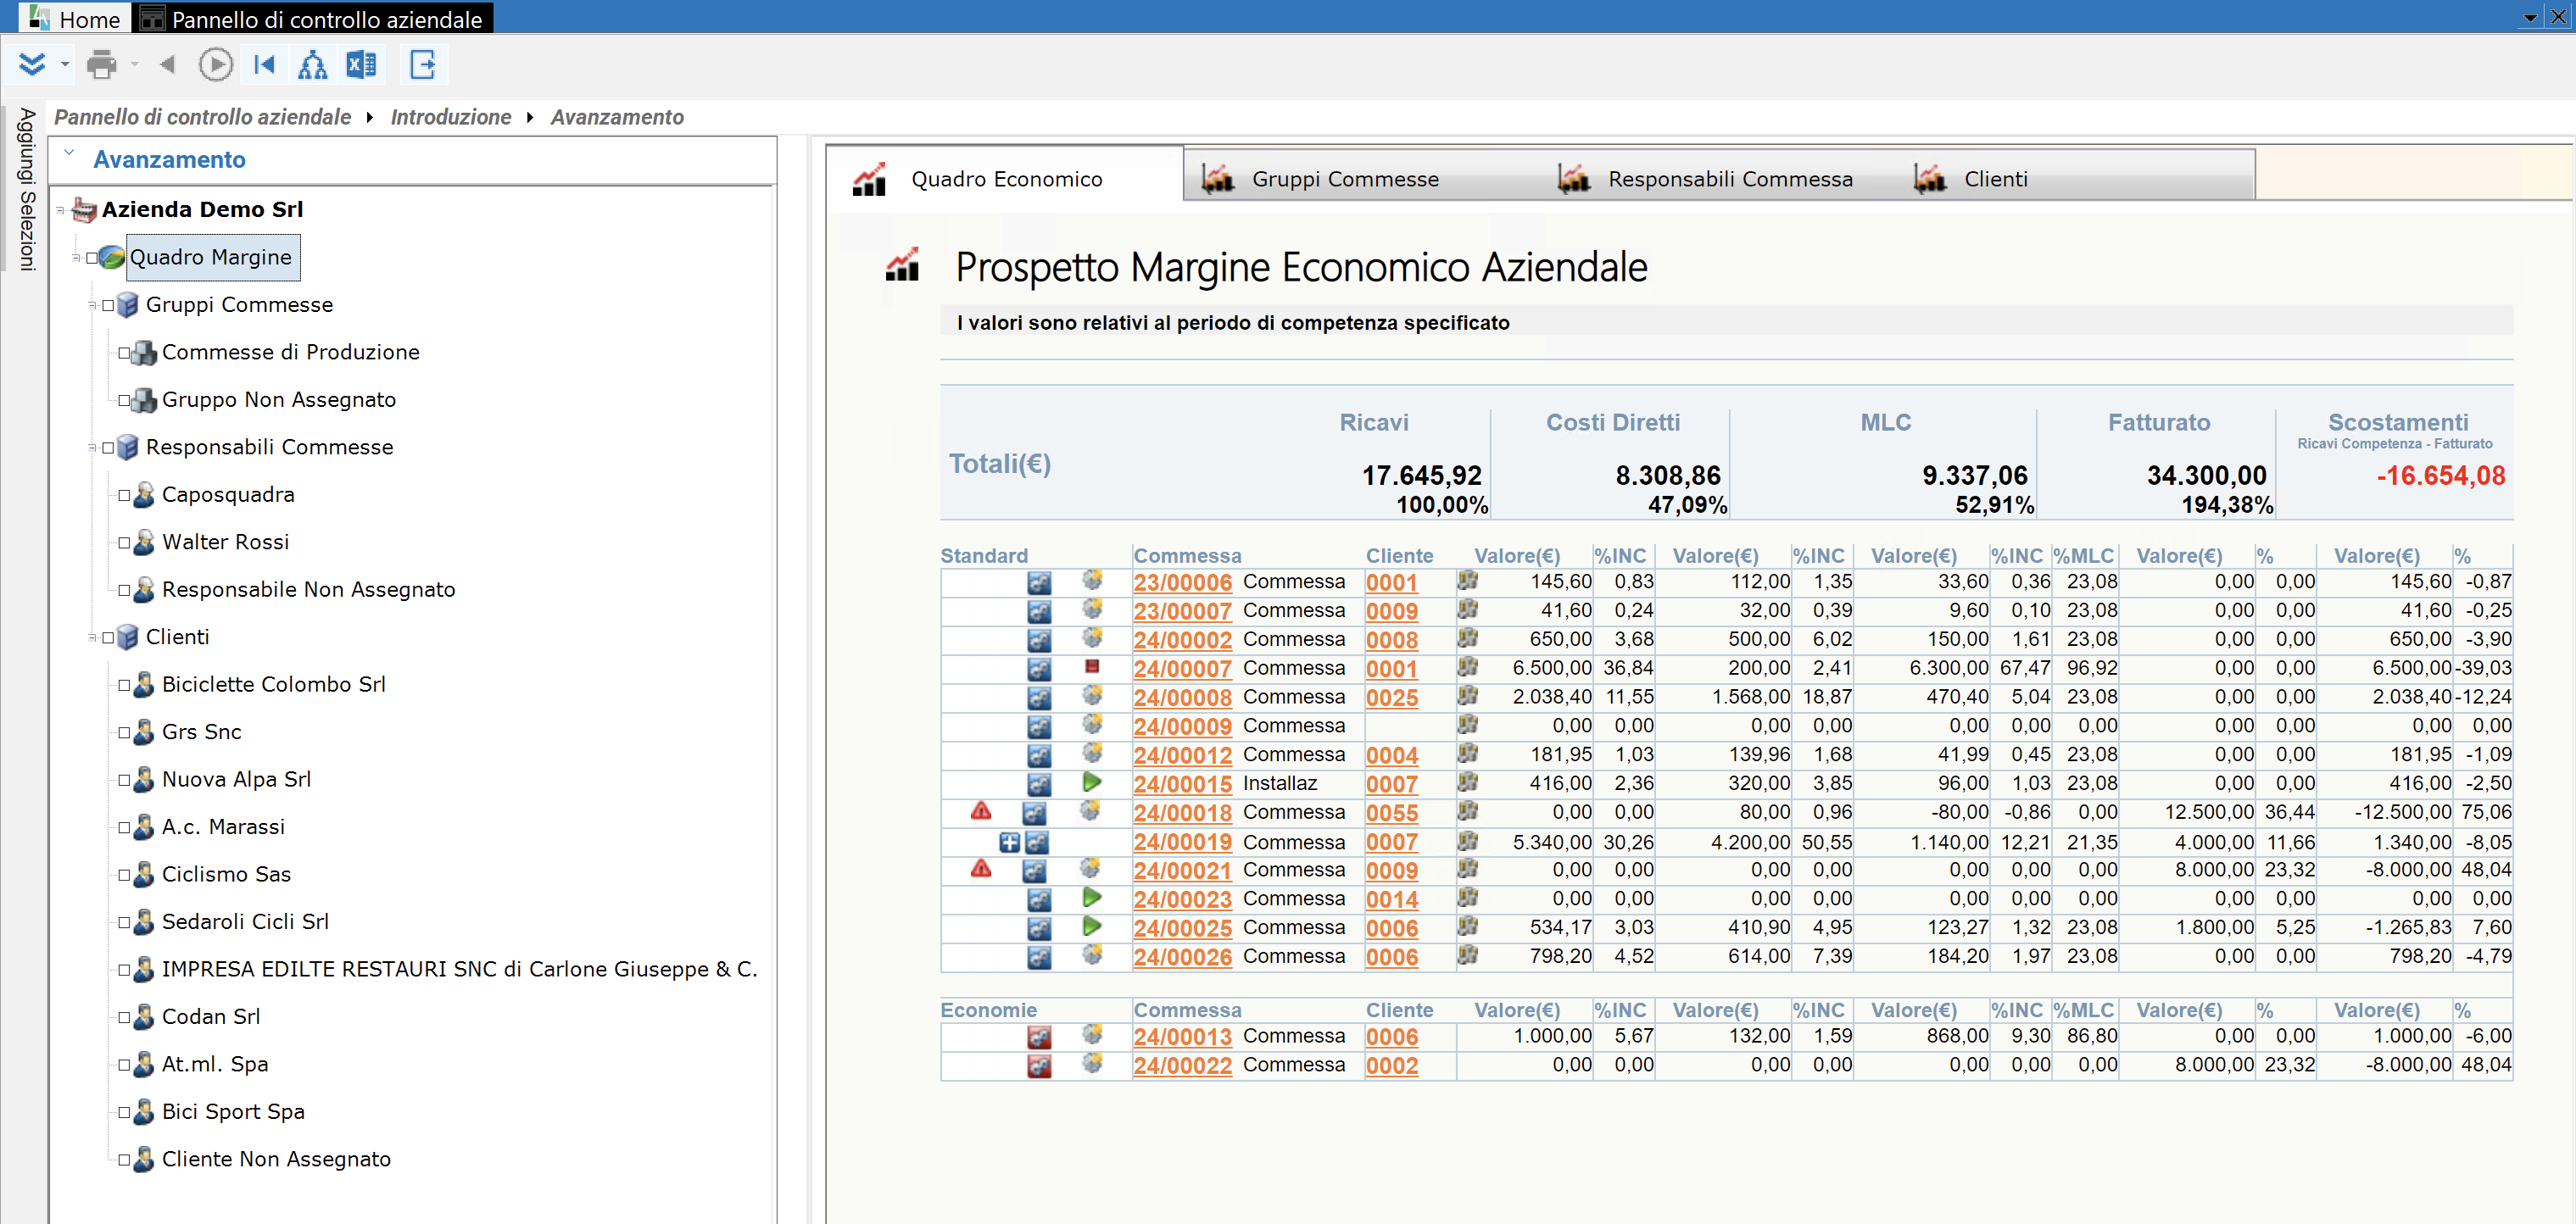
Task: Open commessa link 23/00006
Action: (1182, 583)
